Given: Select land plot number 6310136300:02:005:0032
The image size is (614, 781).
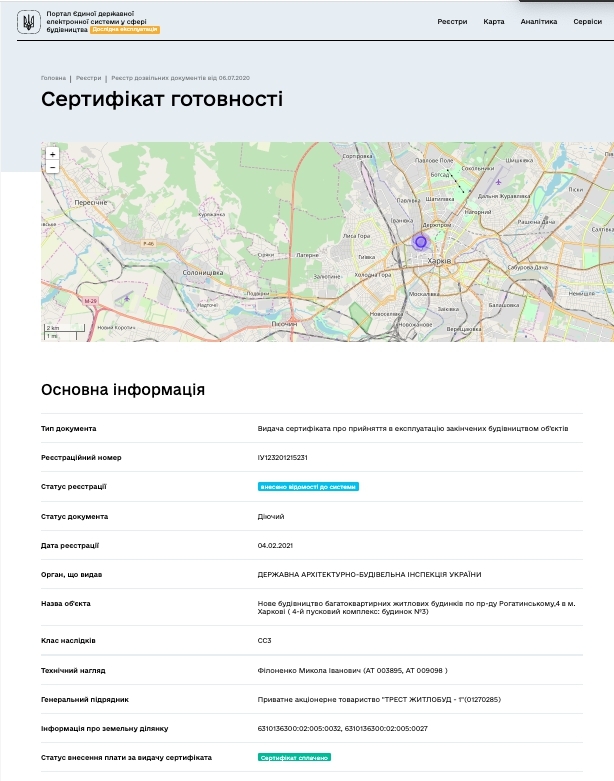Looking at the screenshot, I should point(299,728).
